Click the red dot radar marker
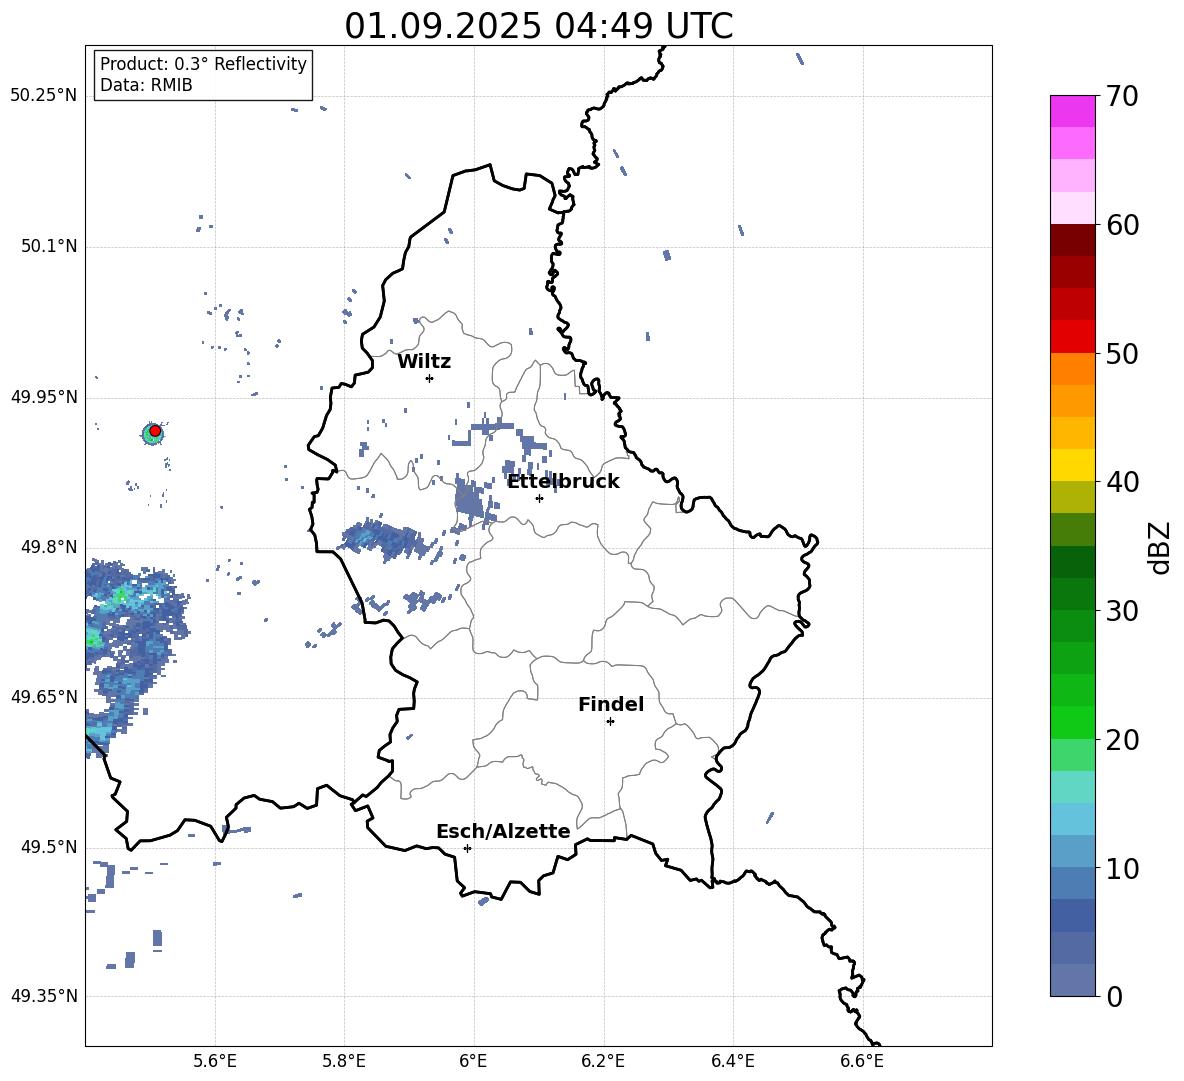The height and width of the screenshot is (1081, 1184). 155,431
